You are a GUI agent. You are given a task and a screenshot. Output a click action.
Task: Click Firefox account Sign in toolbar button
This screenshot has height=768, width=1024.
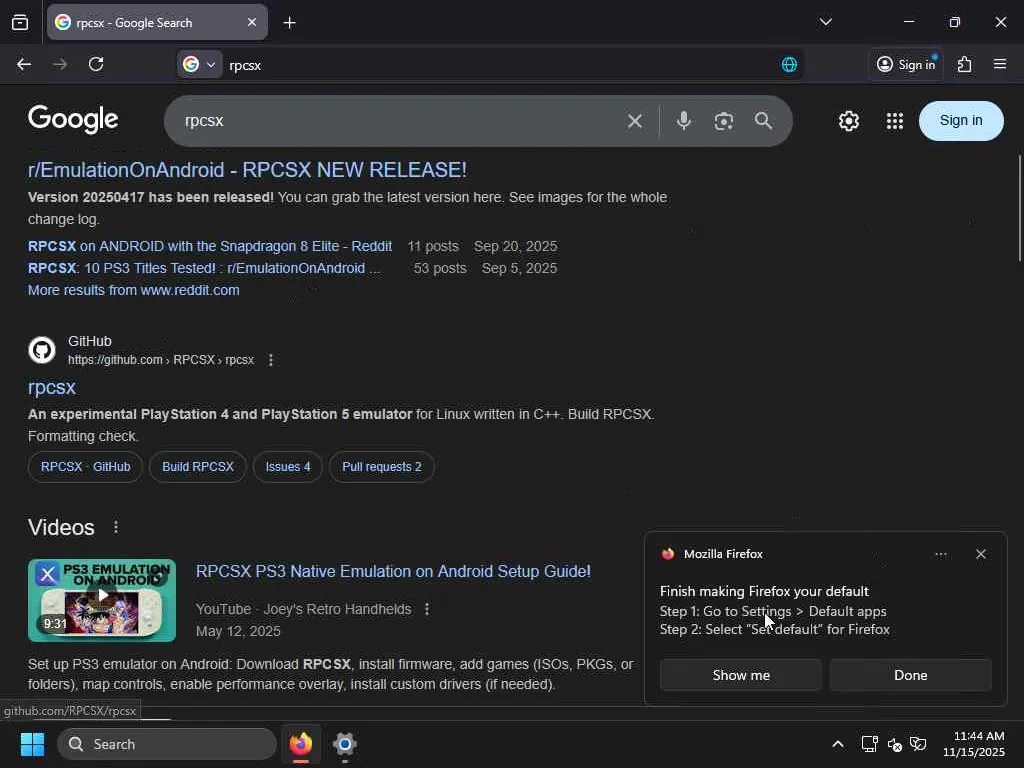pyautogui.click(x=906, y=64)
